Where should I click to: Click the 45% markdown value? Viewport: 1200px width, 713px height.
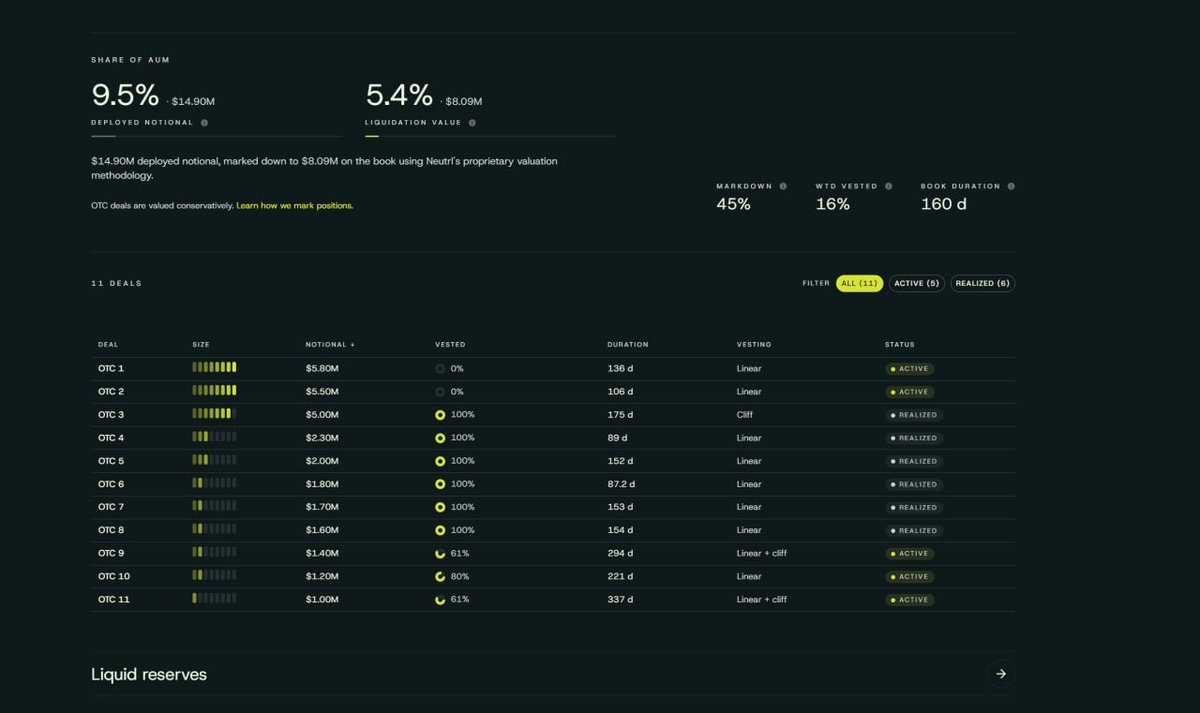coord(733,204)
